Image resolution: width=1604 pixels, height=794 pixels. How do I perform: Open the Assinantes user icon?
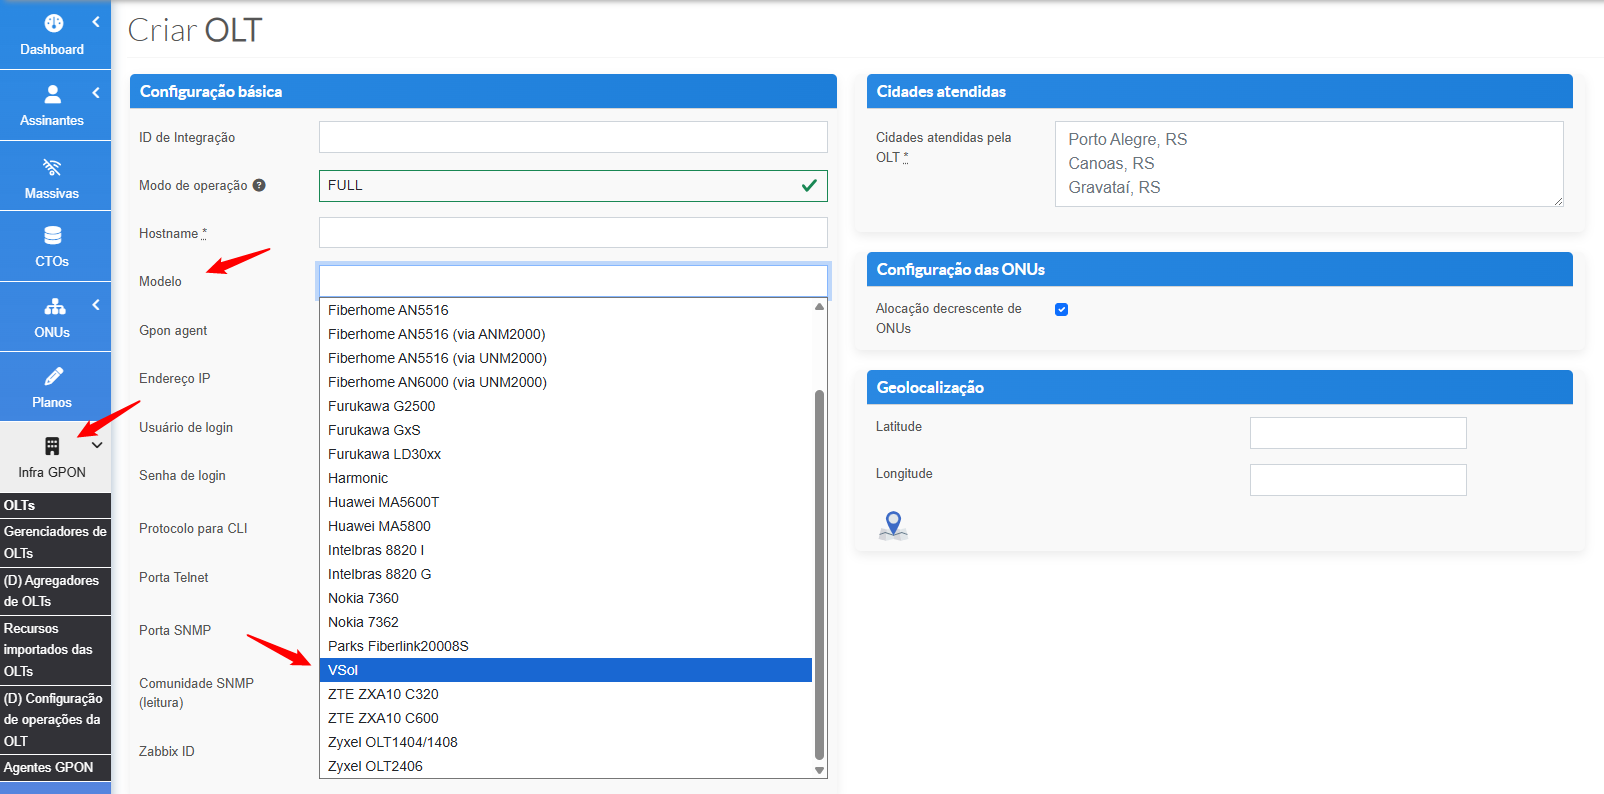[x=53, y=94]
